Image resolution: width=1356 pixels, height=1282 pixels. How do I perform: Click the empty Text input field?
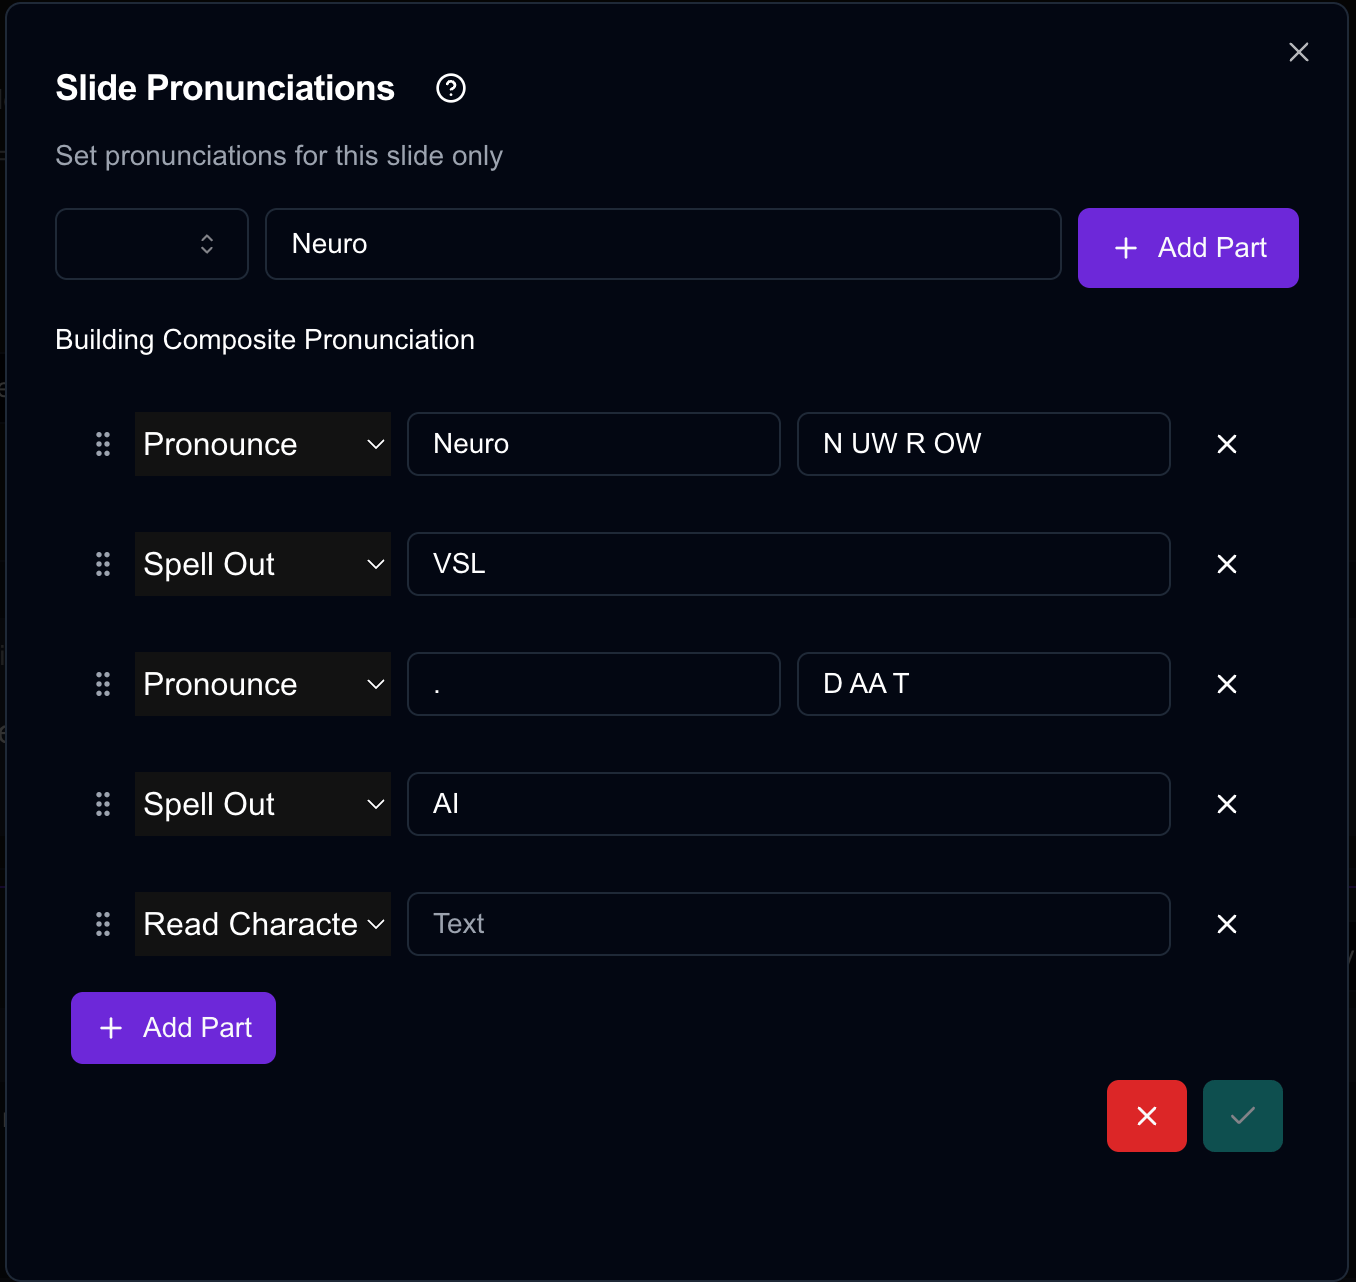pyautogui.click(x=789, y=924)
